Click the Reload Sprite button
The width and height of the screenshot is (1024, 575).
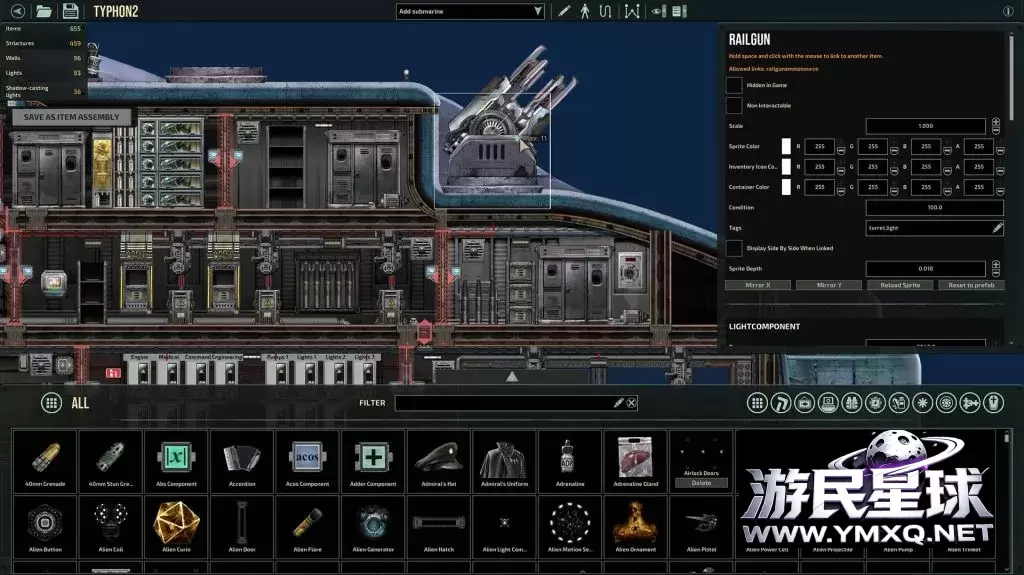pyautogui.click(x=900, y=285)
